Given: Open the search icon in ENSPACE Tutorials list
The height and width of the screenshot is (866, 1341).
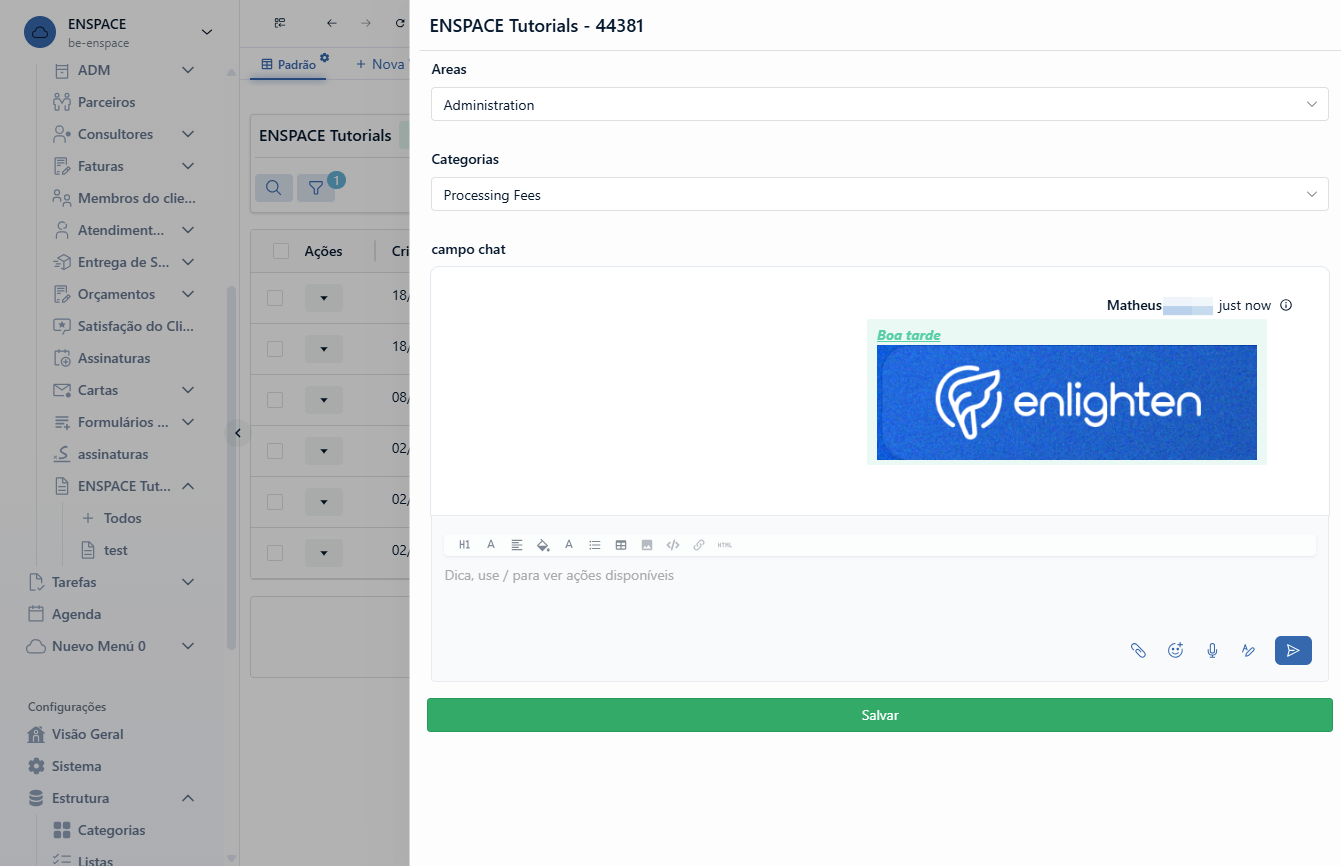Looking at the screenshot, I should (x=274, y=187).
